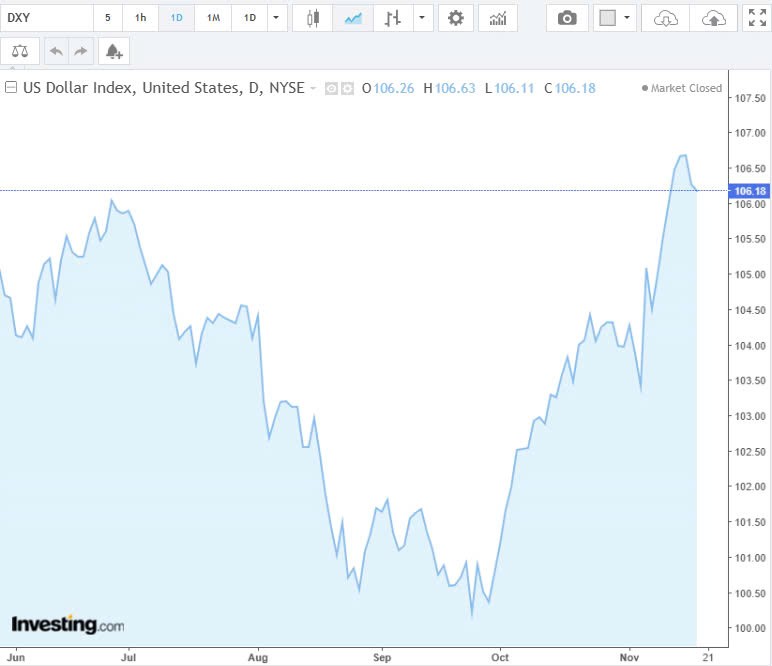The width and height of the screenshot is (772, 666).
Task: Open the chart style dropdown arrow
Action: click(x=422, y=18)
